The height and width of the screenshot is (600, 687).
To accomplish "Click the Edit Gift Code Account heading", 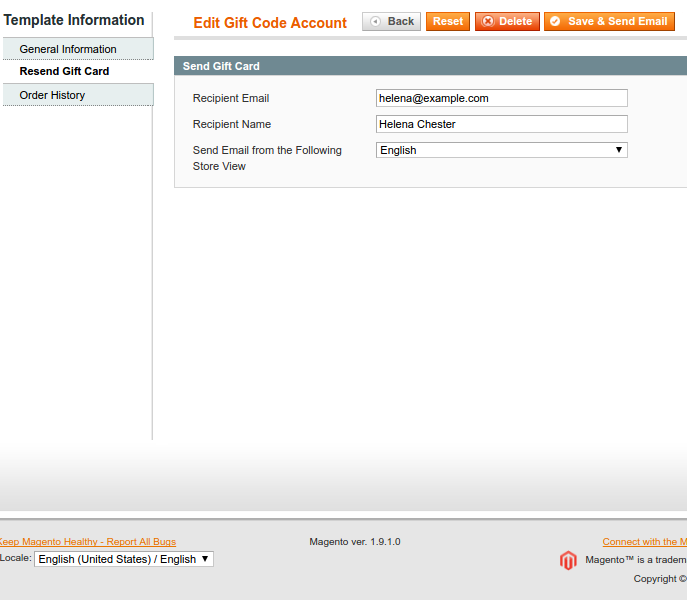I will (x=270, y=23).
